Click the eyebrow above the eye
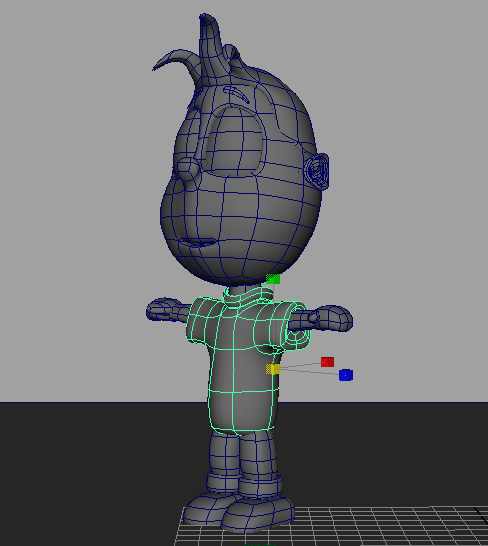Image resolution: width=488 pixels, height=546 pixels. coord(236,93)
